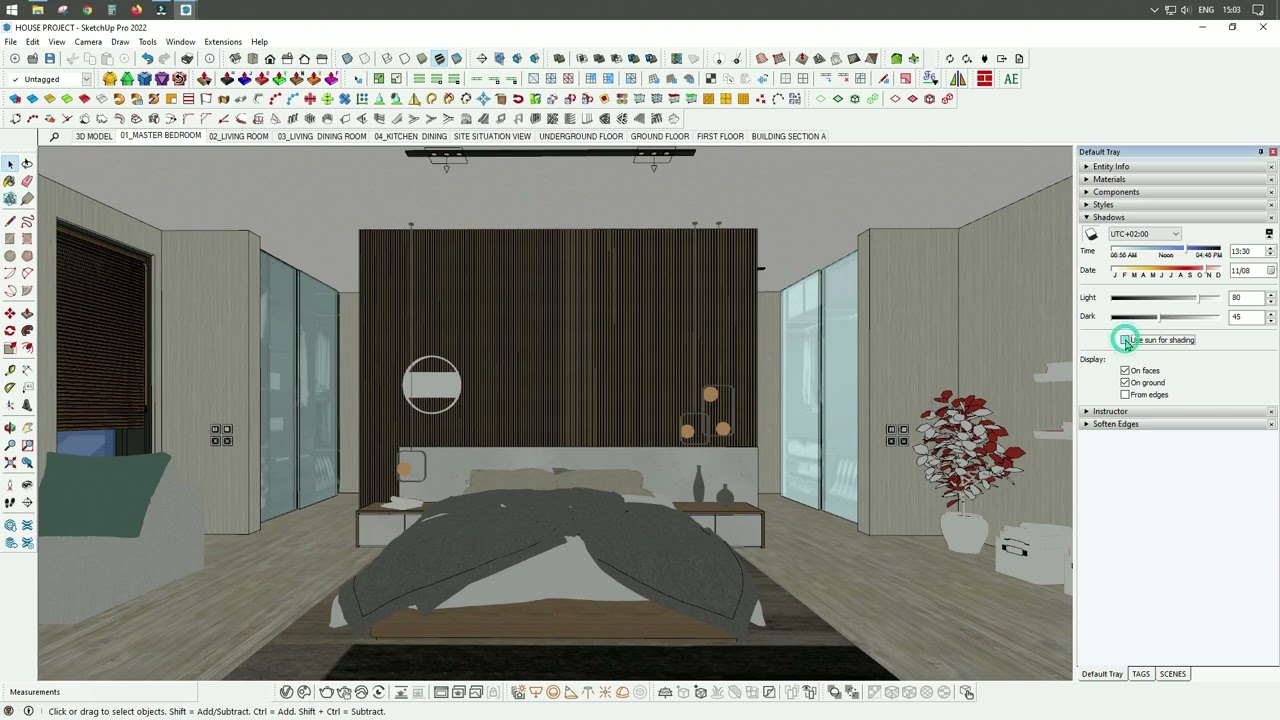Select the Line pencil tool

[10, 220]
